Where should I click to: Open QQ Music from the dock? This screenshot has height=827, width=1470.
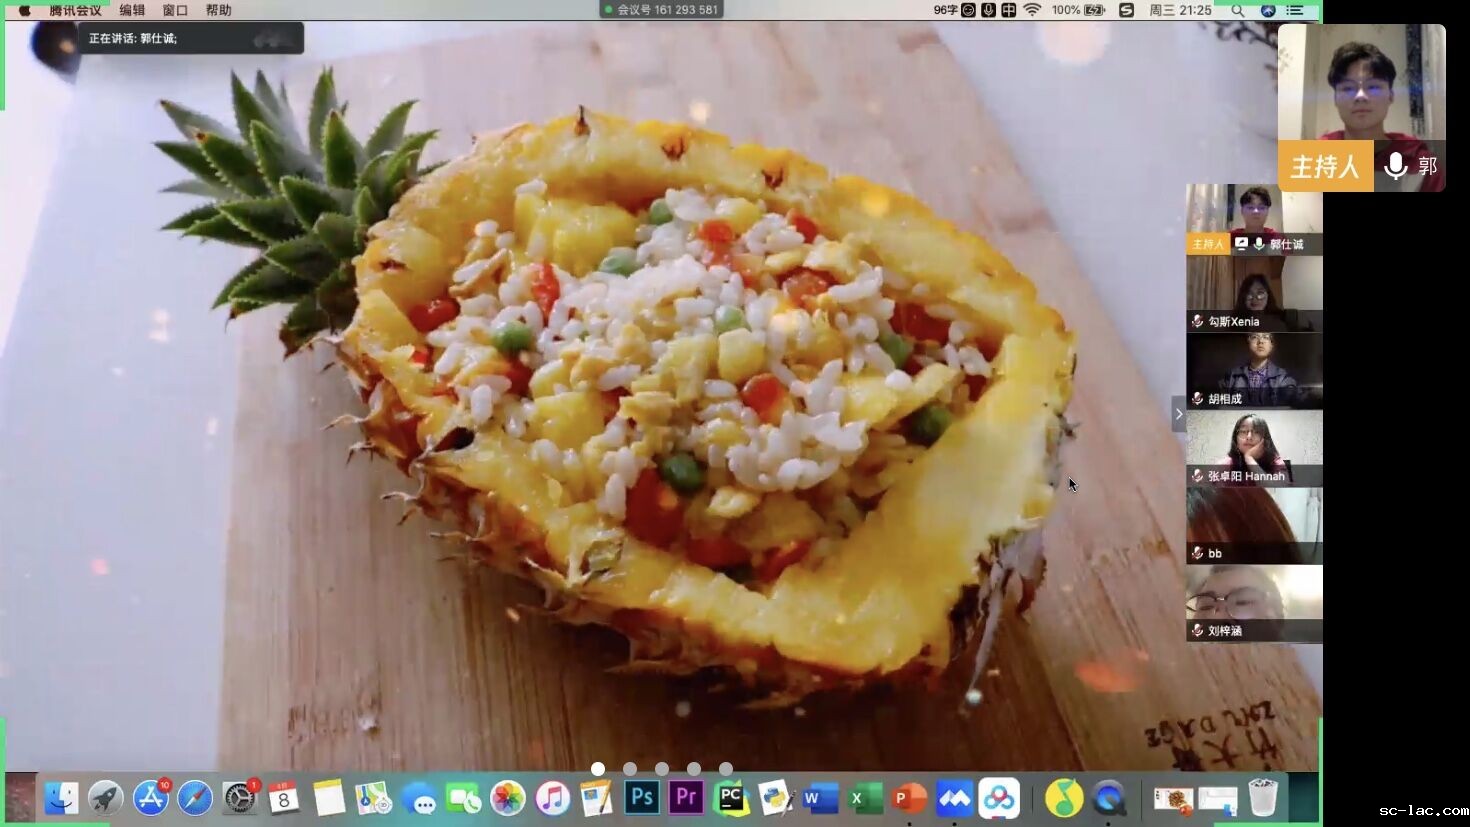click(x=1064, y=798)
